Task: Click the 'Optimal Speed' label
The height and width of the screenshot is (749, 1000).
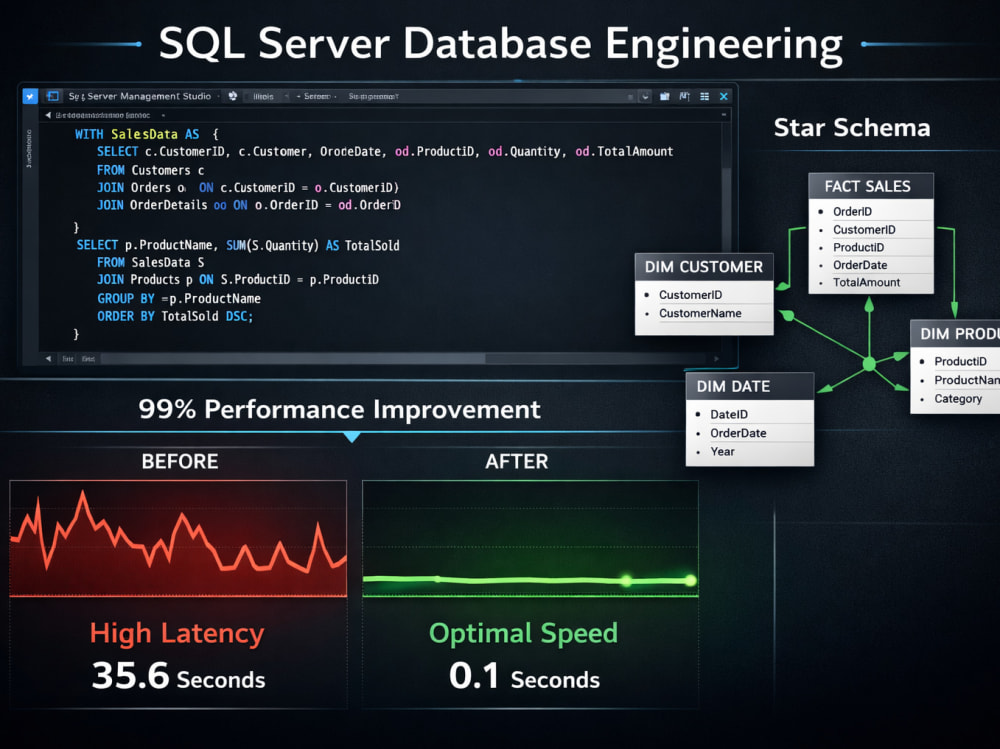Action: pos(524,634)
